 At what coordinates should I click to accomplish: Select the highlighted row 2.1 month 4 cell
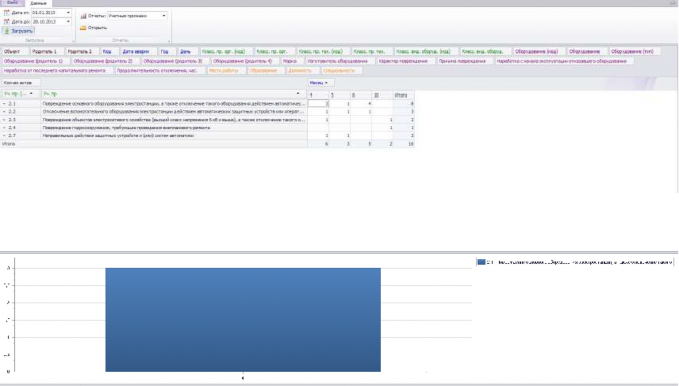coord(318,104)
